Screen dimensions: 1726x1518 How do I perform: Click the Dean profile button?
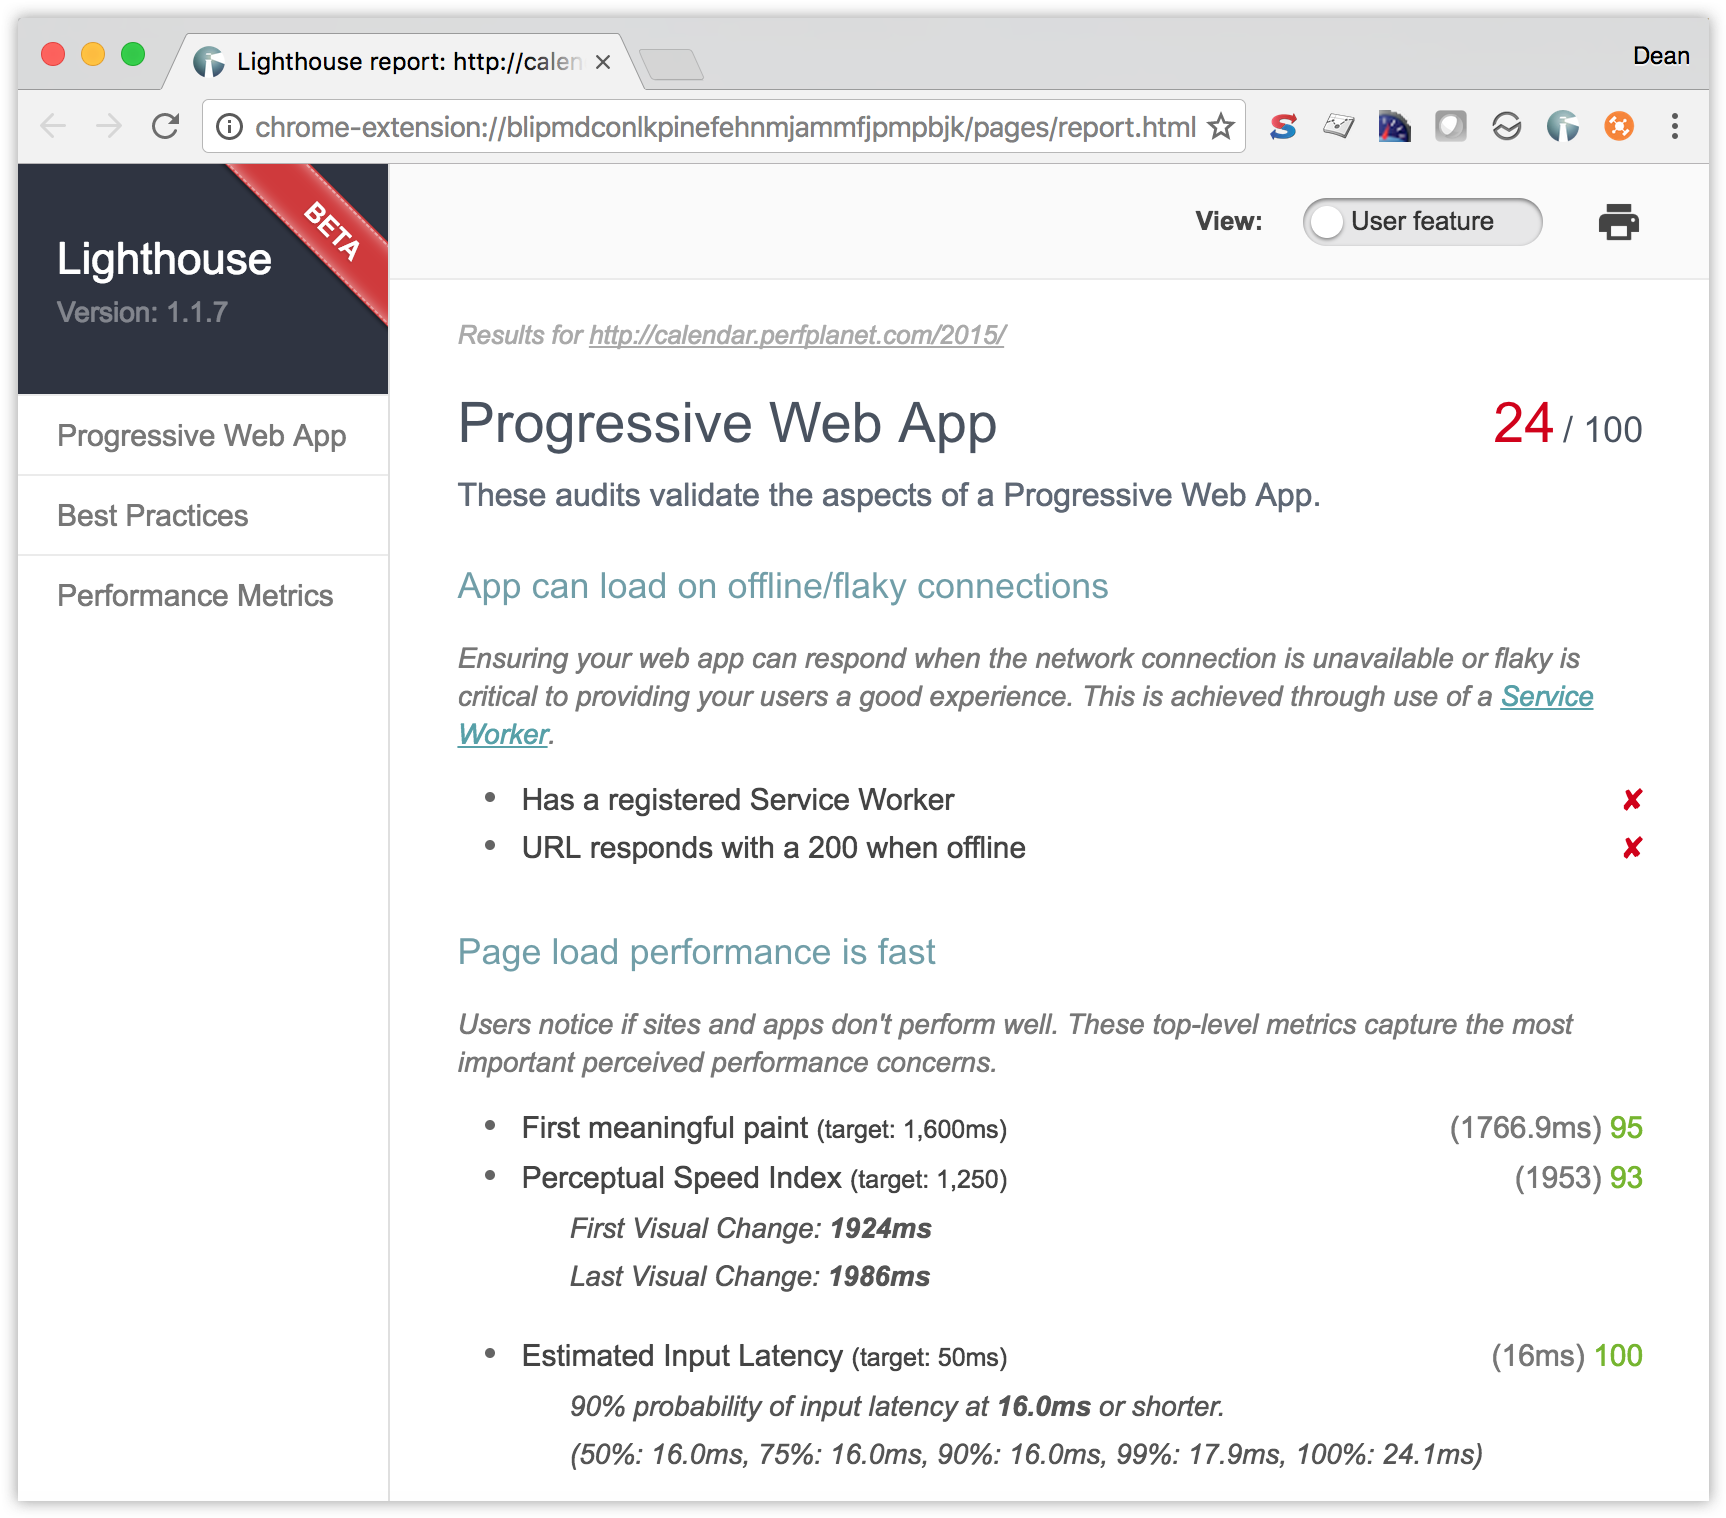1661,56
